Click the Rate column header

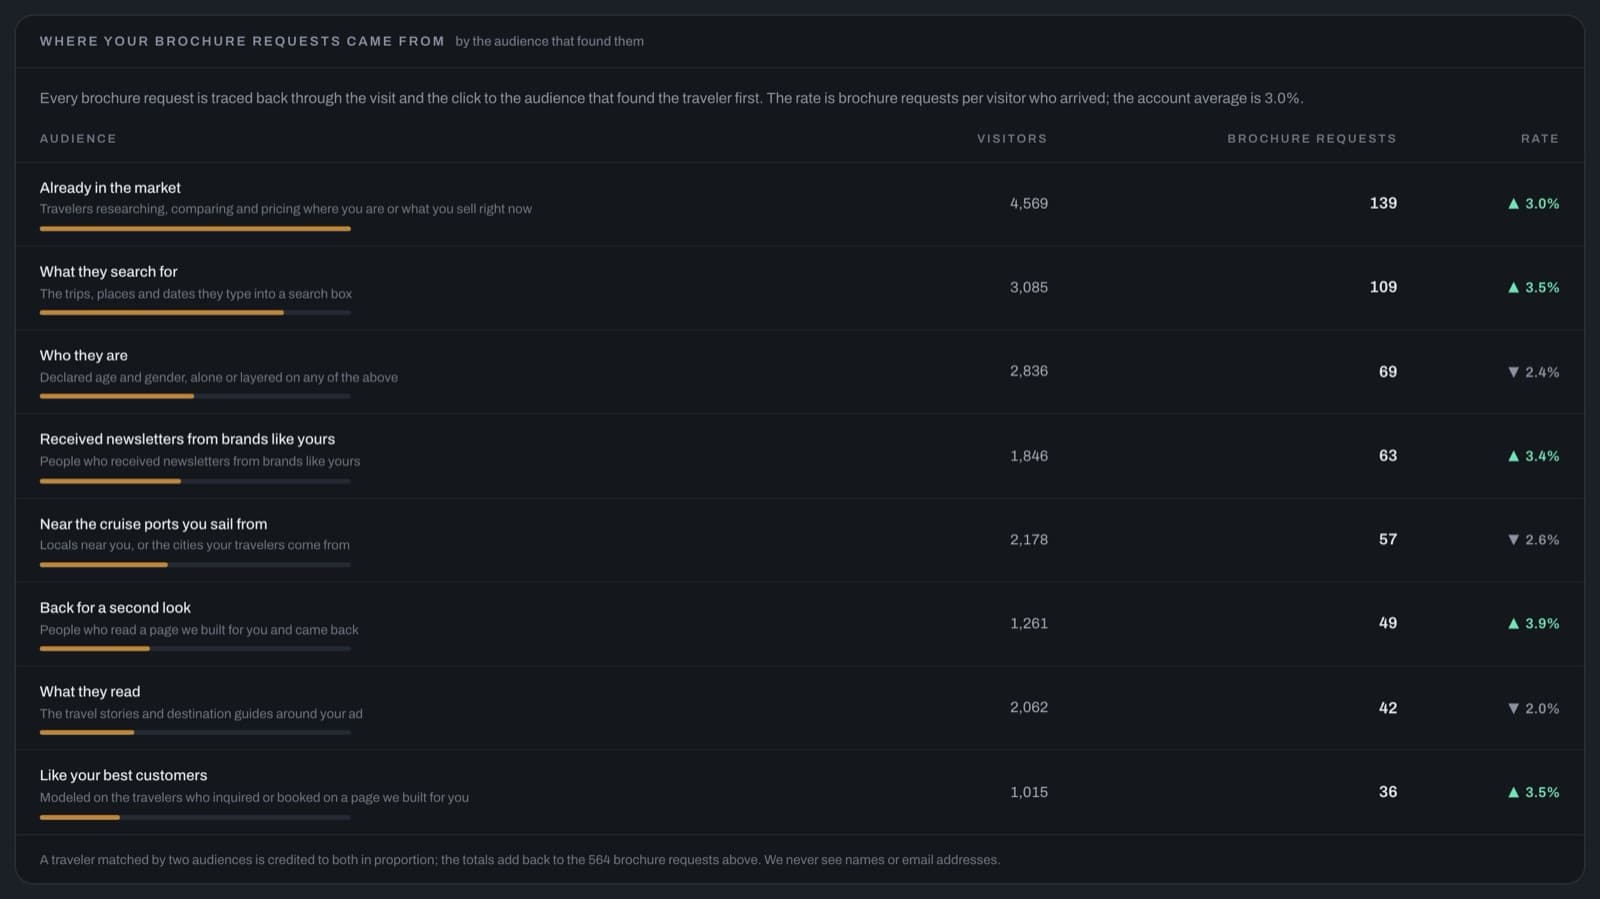point(1540,138)
